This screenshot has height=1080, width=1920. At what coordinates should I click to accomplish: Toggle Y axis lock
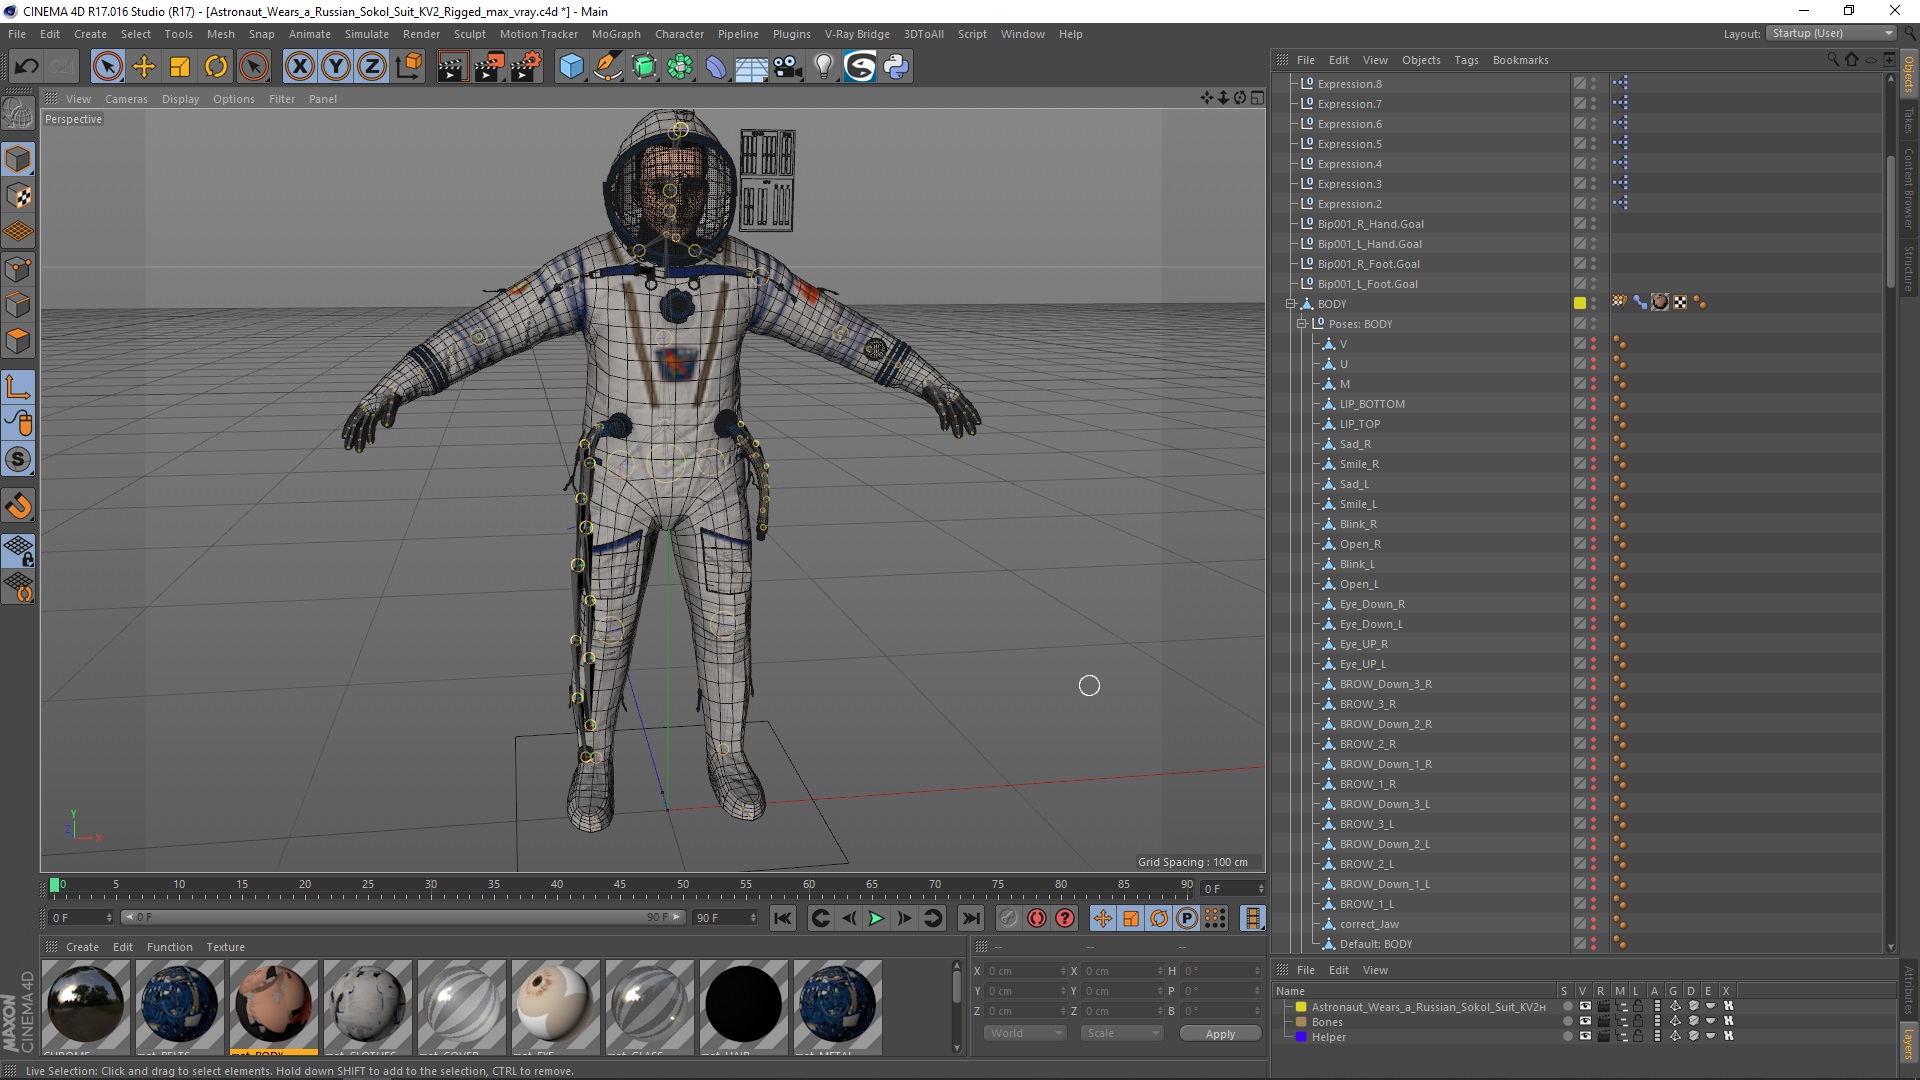coord(336,67)
